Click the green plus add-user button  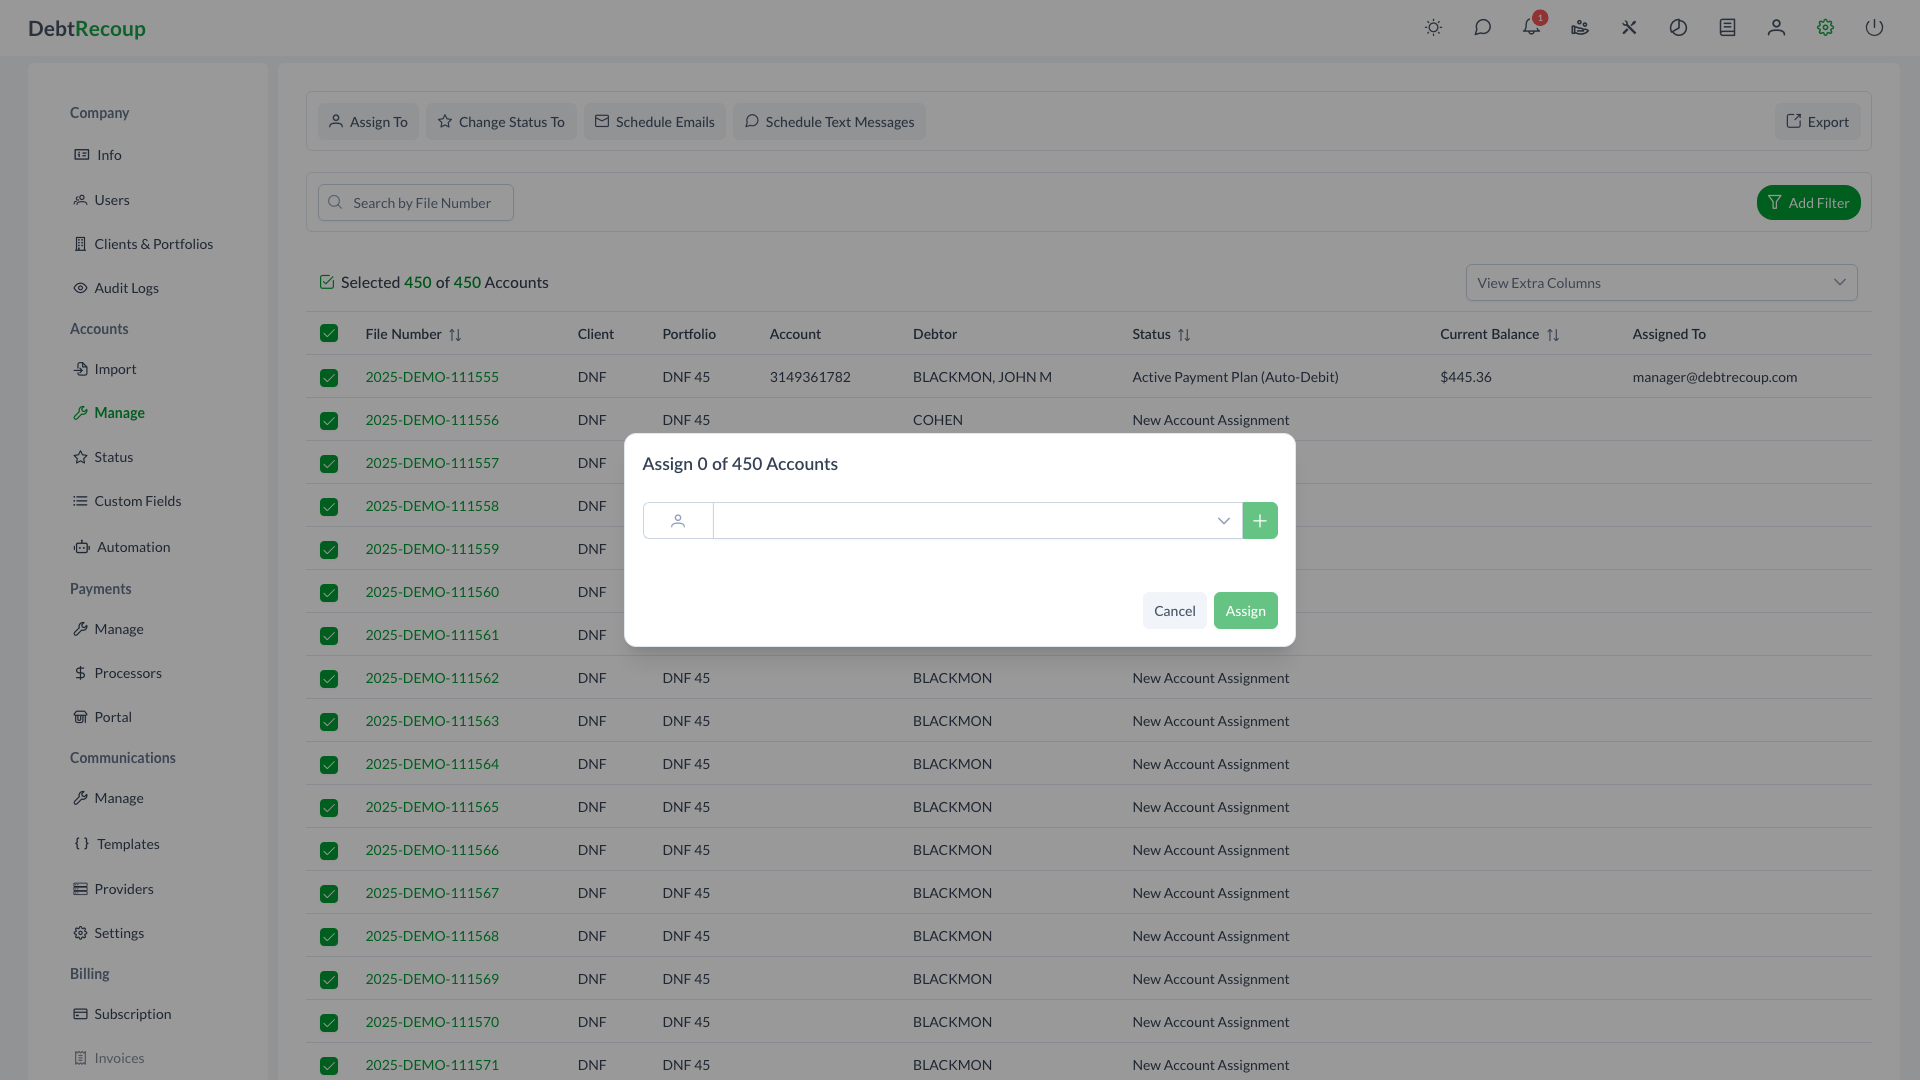(1259, 521)
